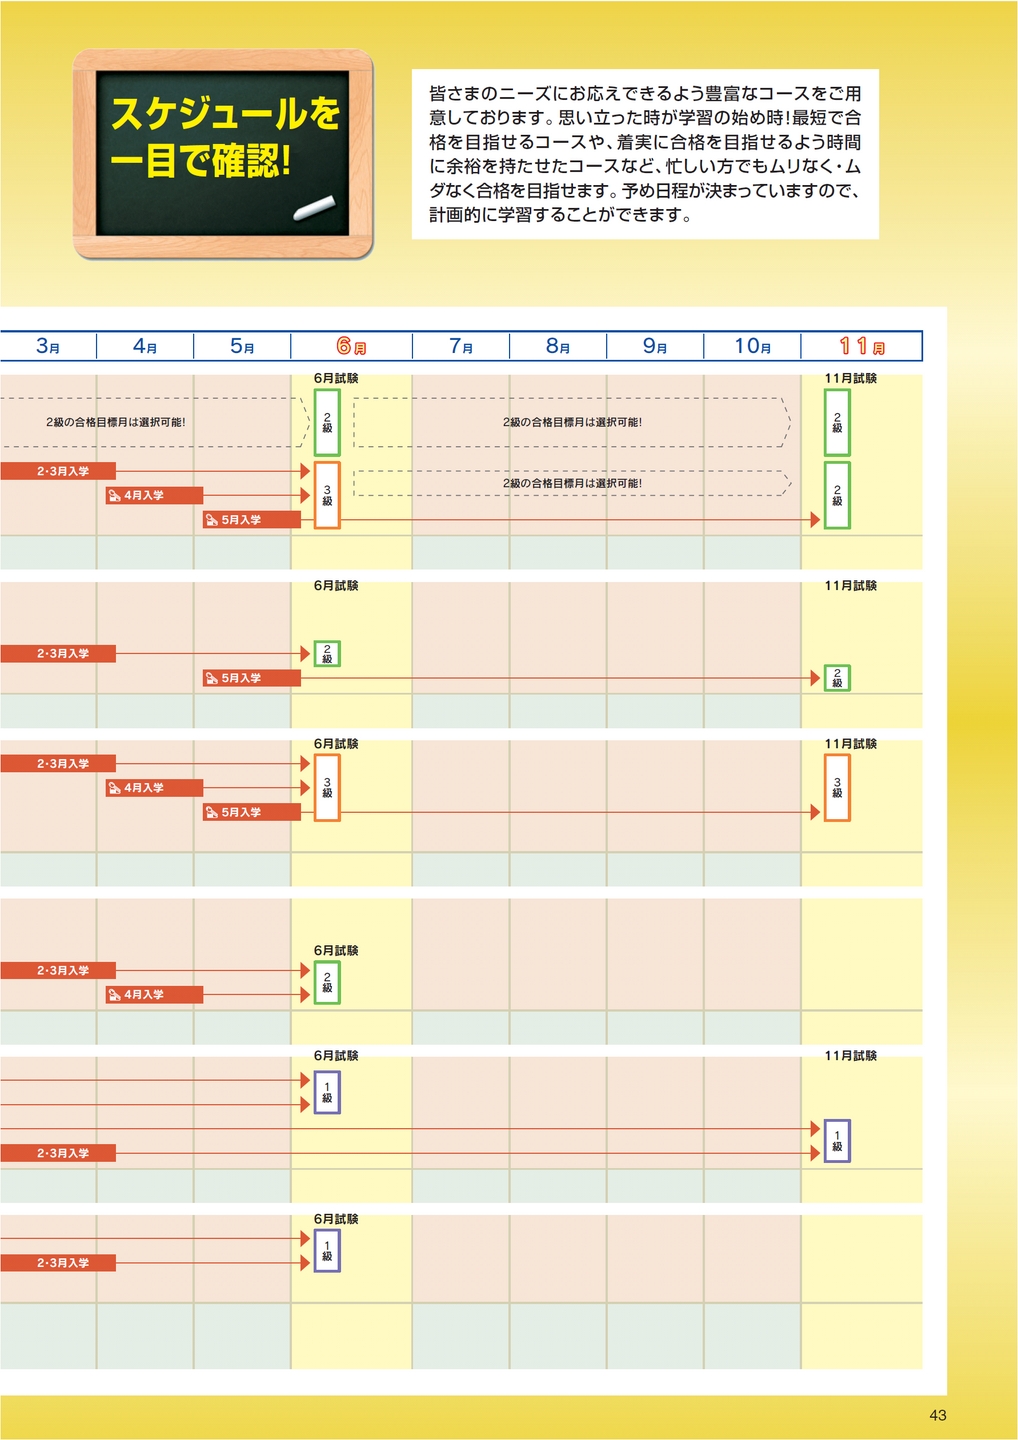Screen dimensions: 1018x1440
Task: Click page number 43
Action: 937,1415
